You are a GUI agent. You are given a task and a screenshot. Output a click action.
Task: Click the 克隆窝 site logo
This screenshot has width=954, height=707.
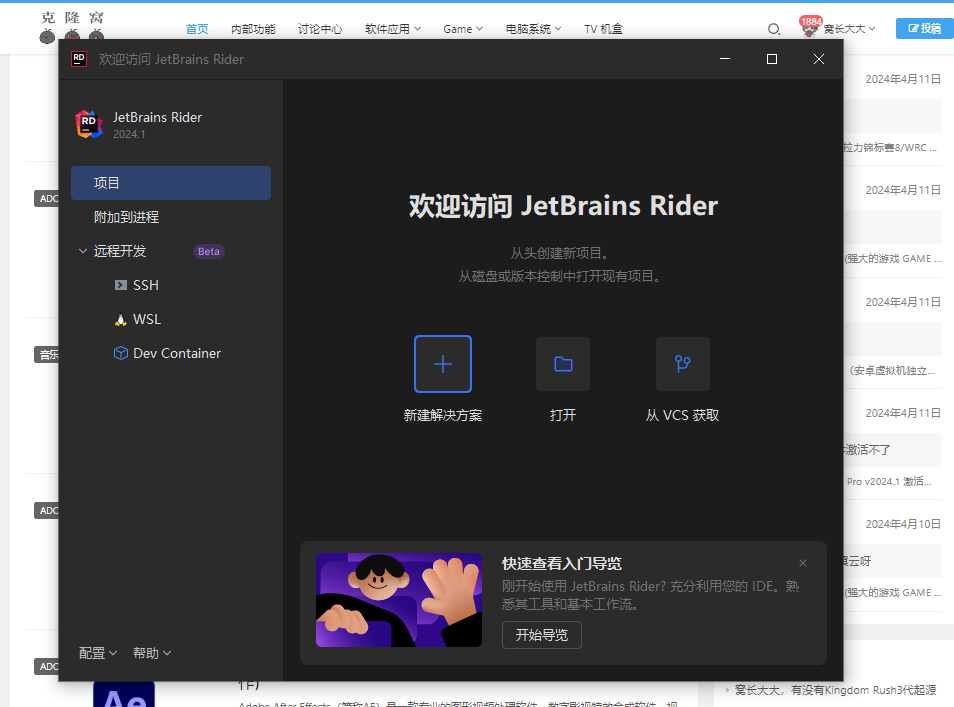[x=72, y=27]
